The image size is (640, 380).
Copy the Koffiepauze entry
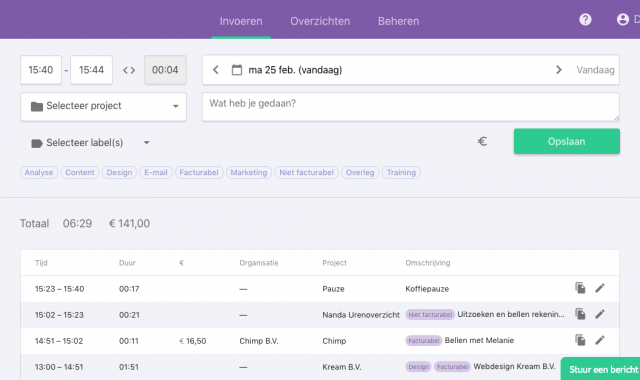(x=580, y=288)
